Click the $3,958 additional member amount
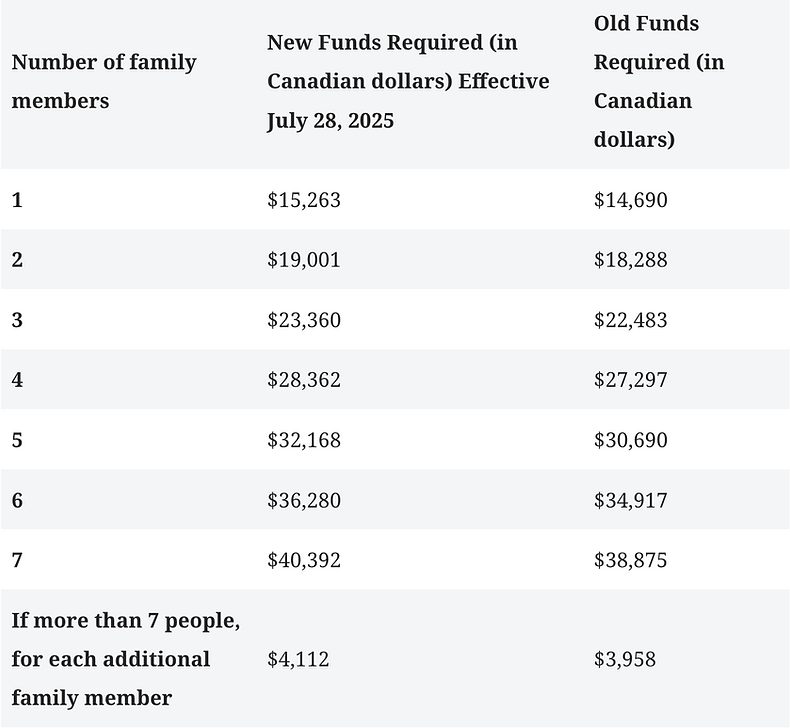 625,659
